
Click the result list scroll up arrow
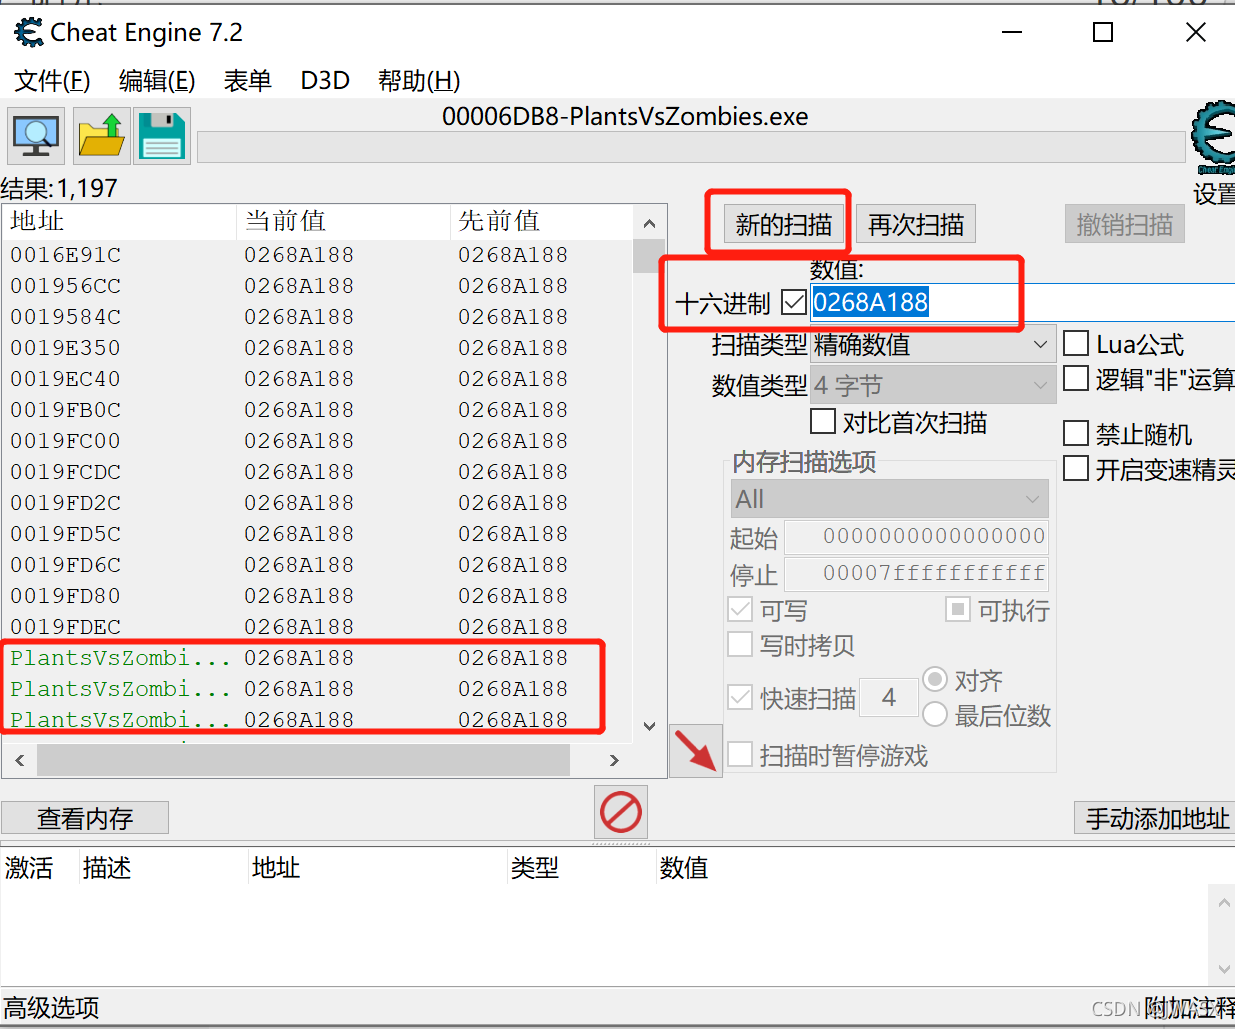649,224
